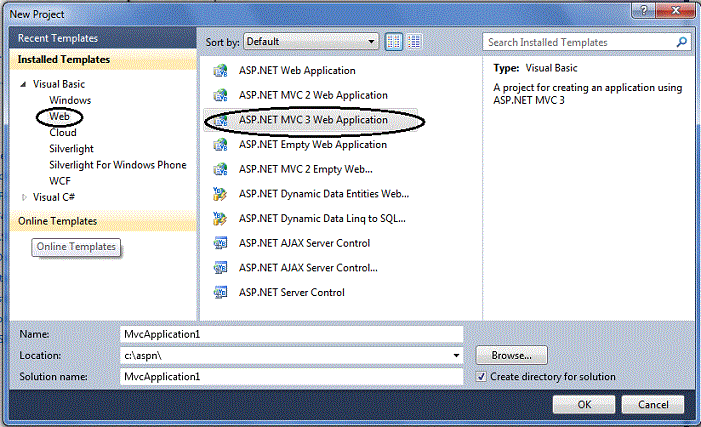Click the Online Templates button
Screen dimensions: 701x427
pos(76,247)
